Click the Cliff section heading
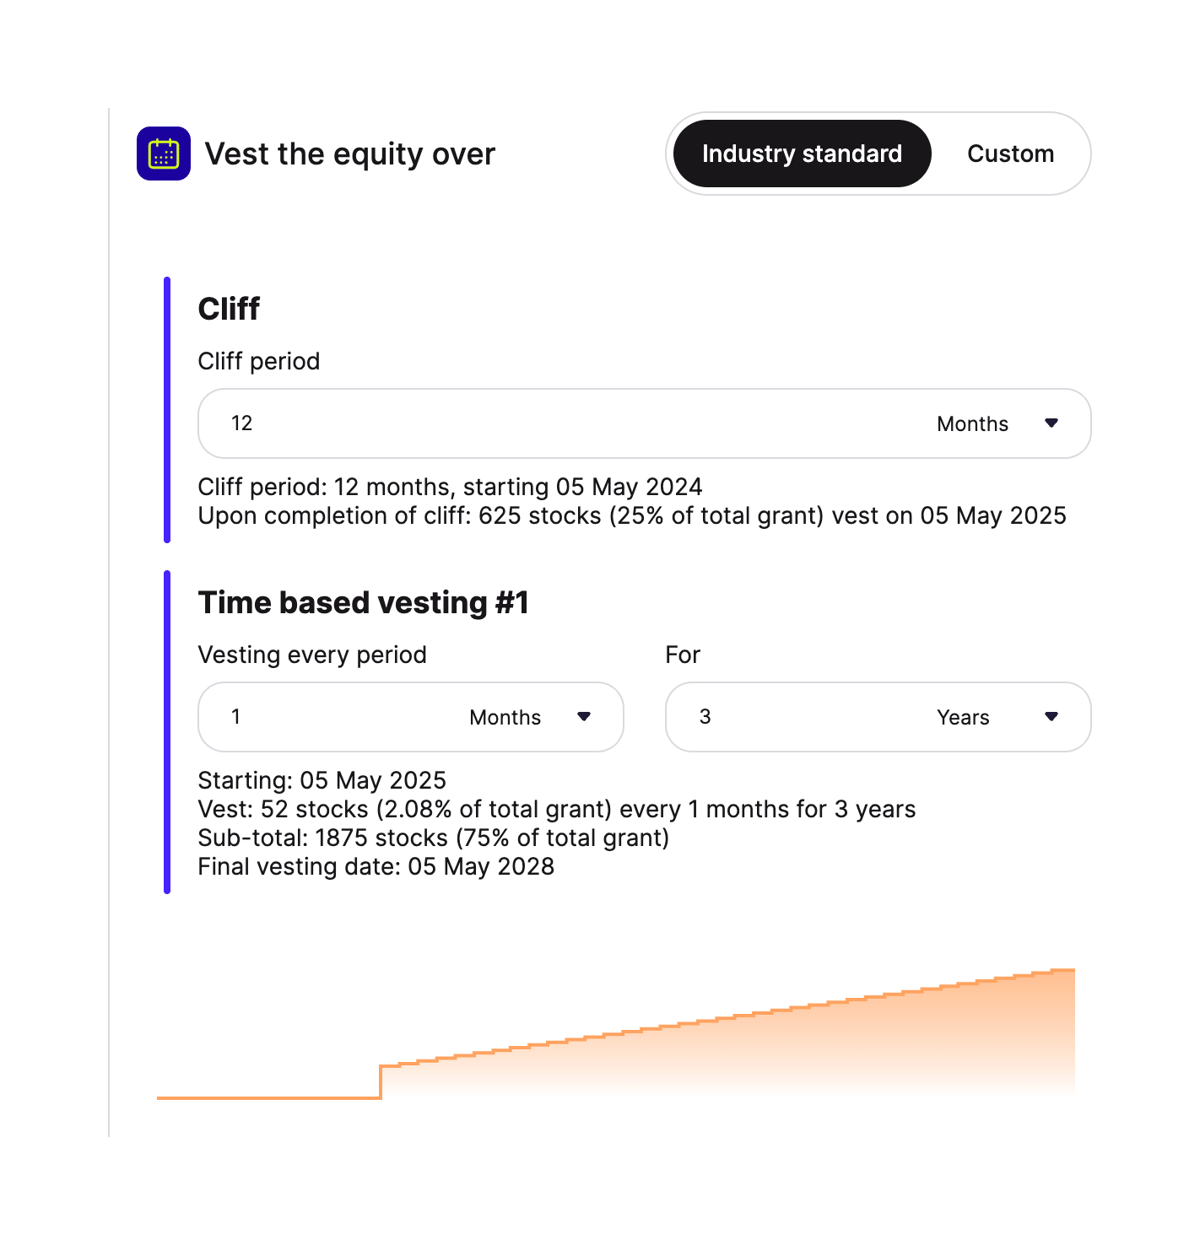The image size is (1200, 1245). [229, 309]
